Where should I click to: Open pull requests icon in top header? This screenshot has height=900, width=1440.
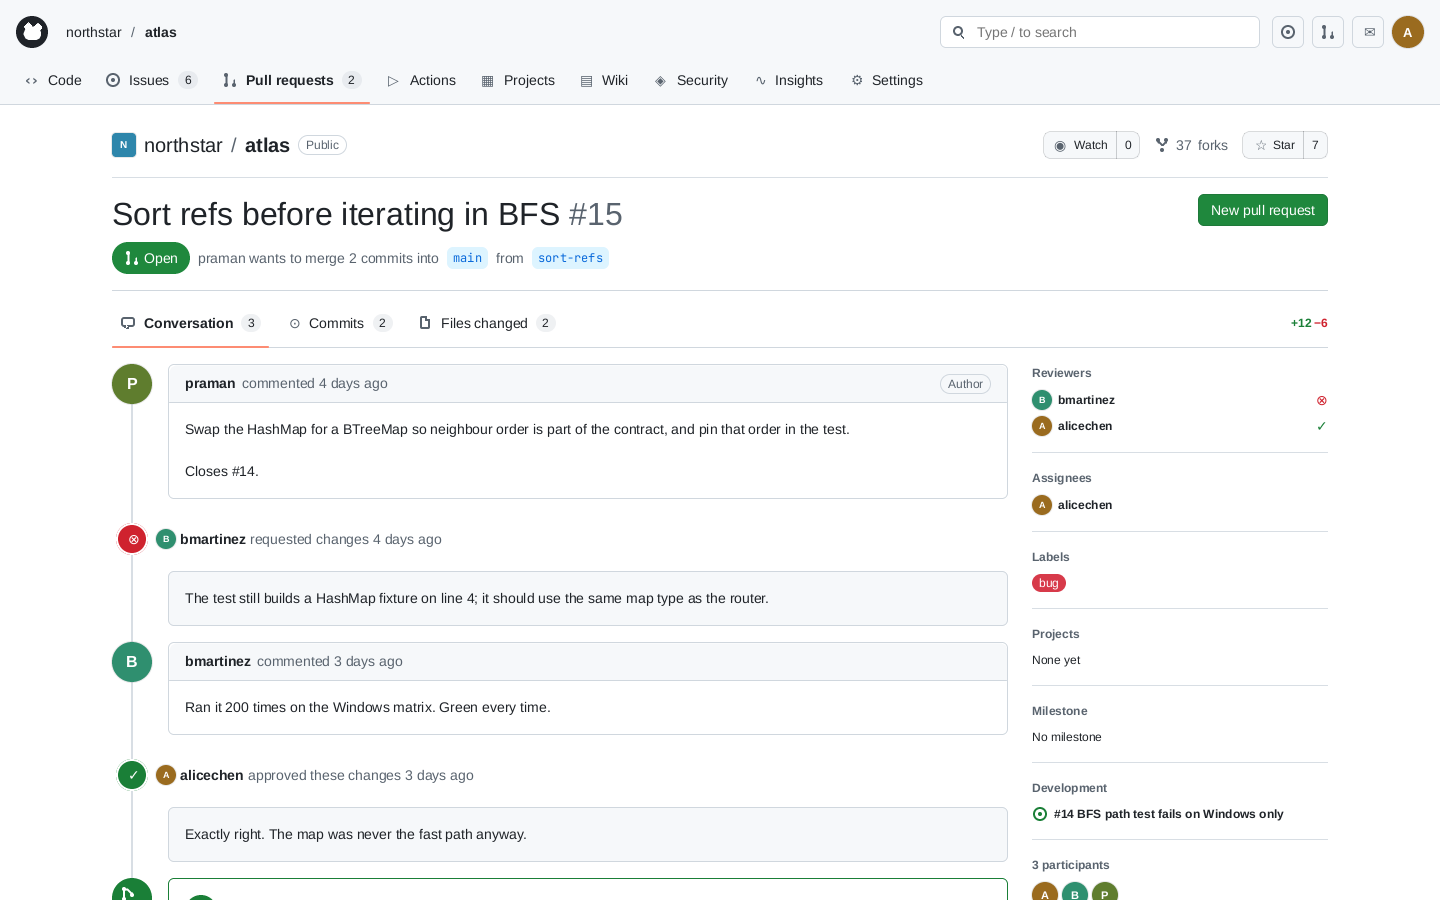pos(1328,32)
